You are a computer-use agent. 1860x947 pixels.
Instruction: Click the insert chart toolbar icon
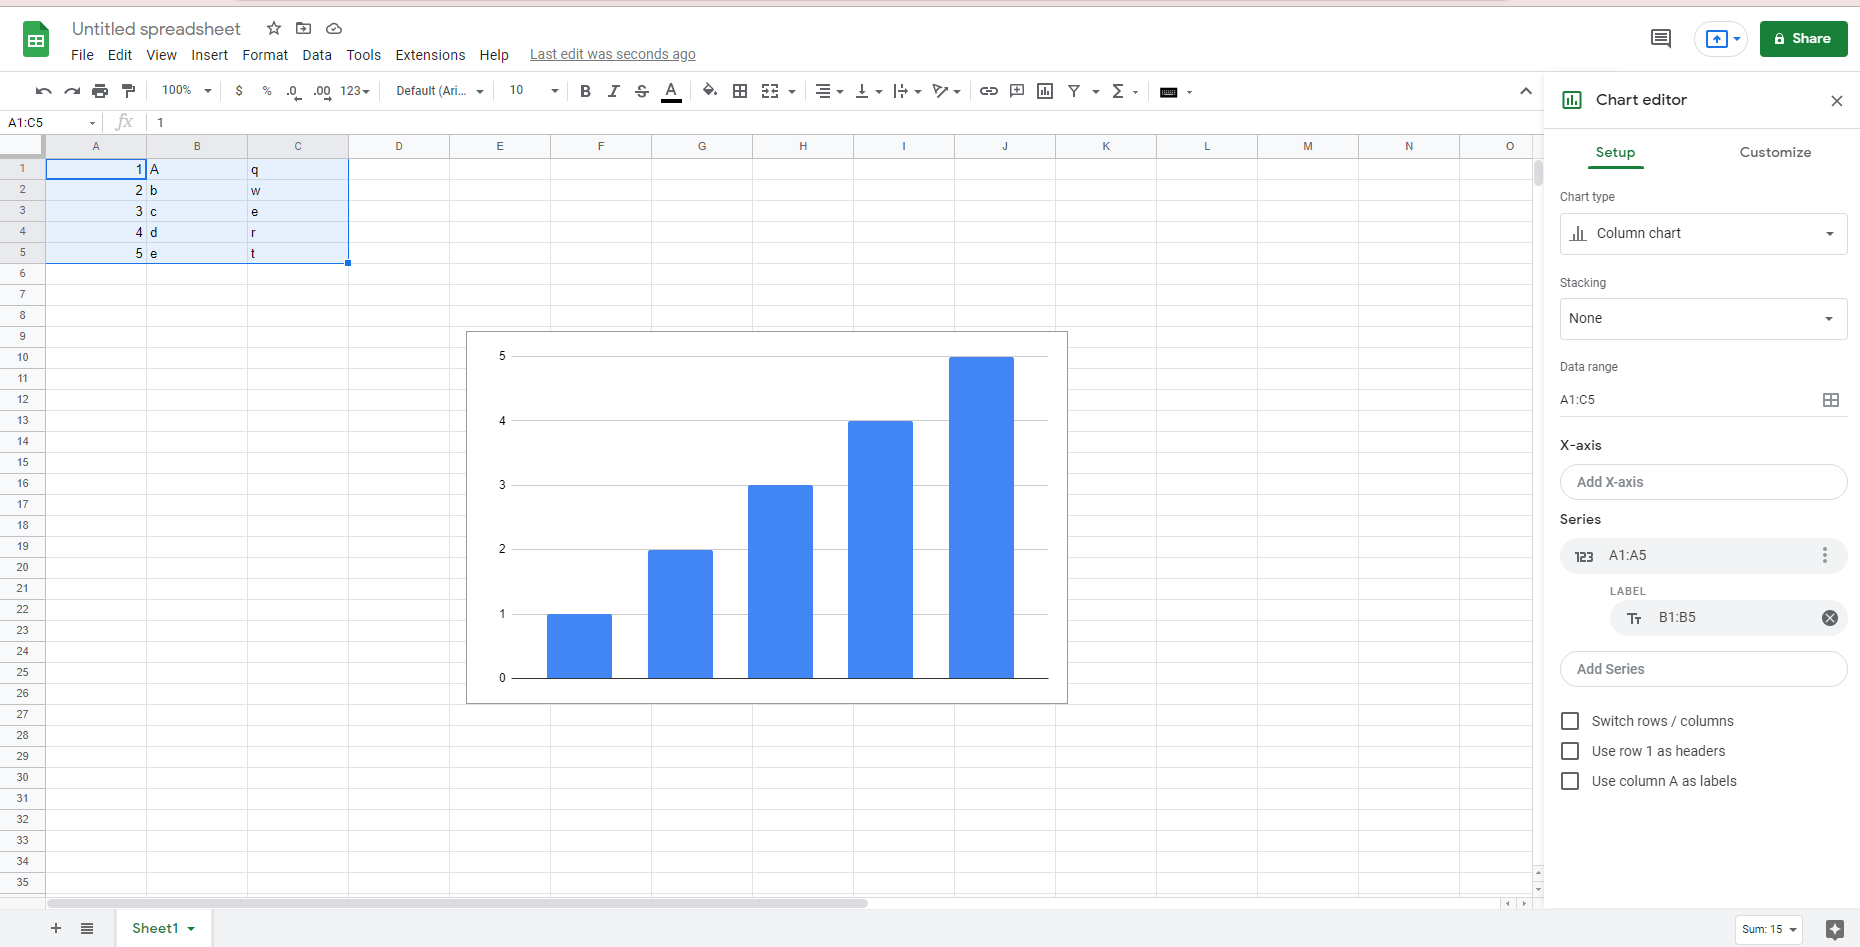(x=1045, y=91)
